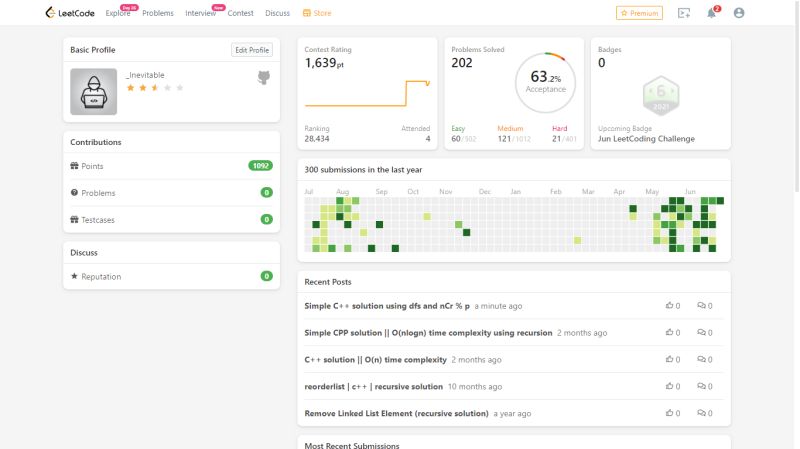Open the Explore menu item

pos(118,13)
